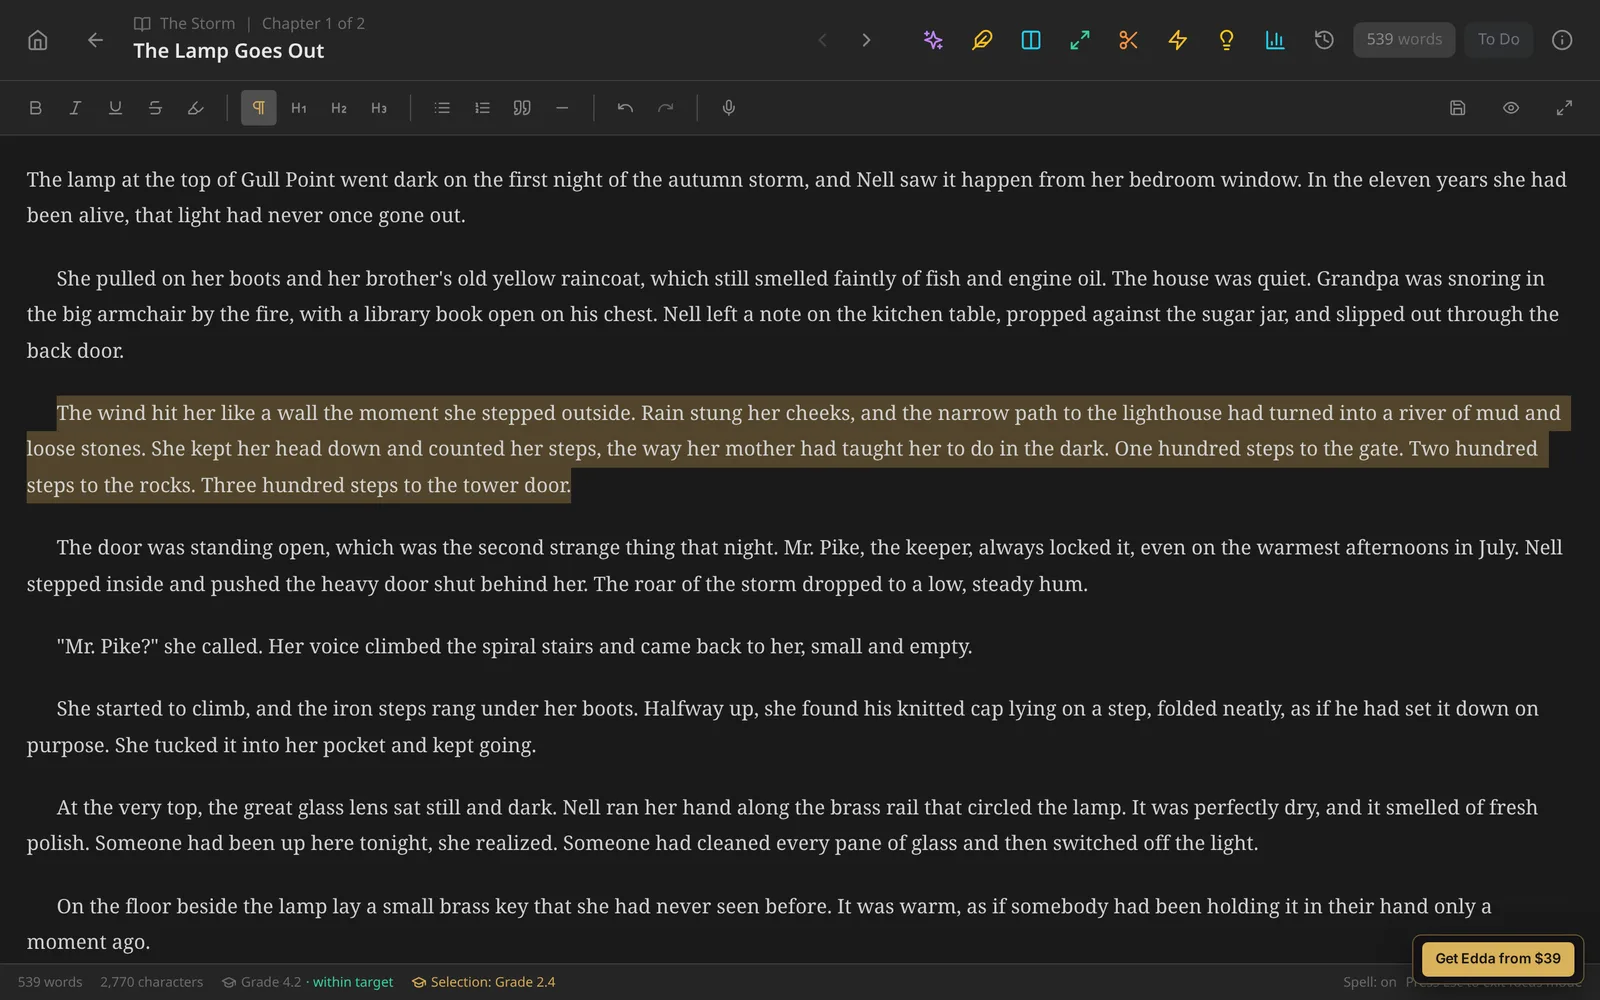
Task: Click the 539 words count button
Action: point(1404,40)
